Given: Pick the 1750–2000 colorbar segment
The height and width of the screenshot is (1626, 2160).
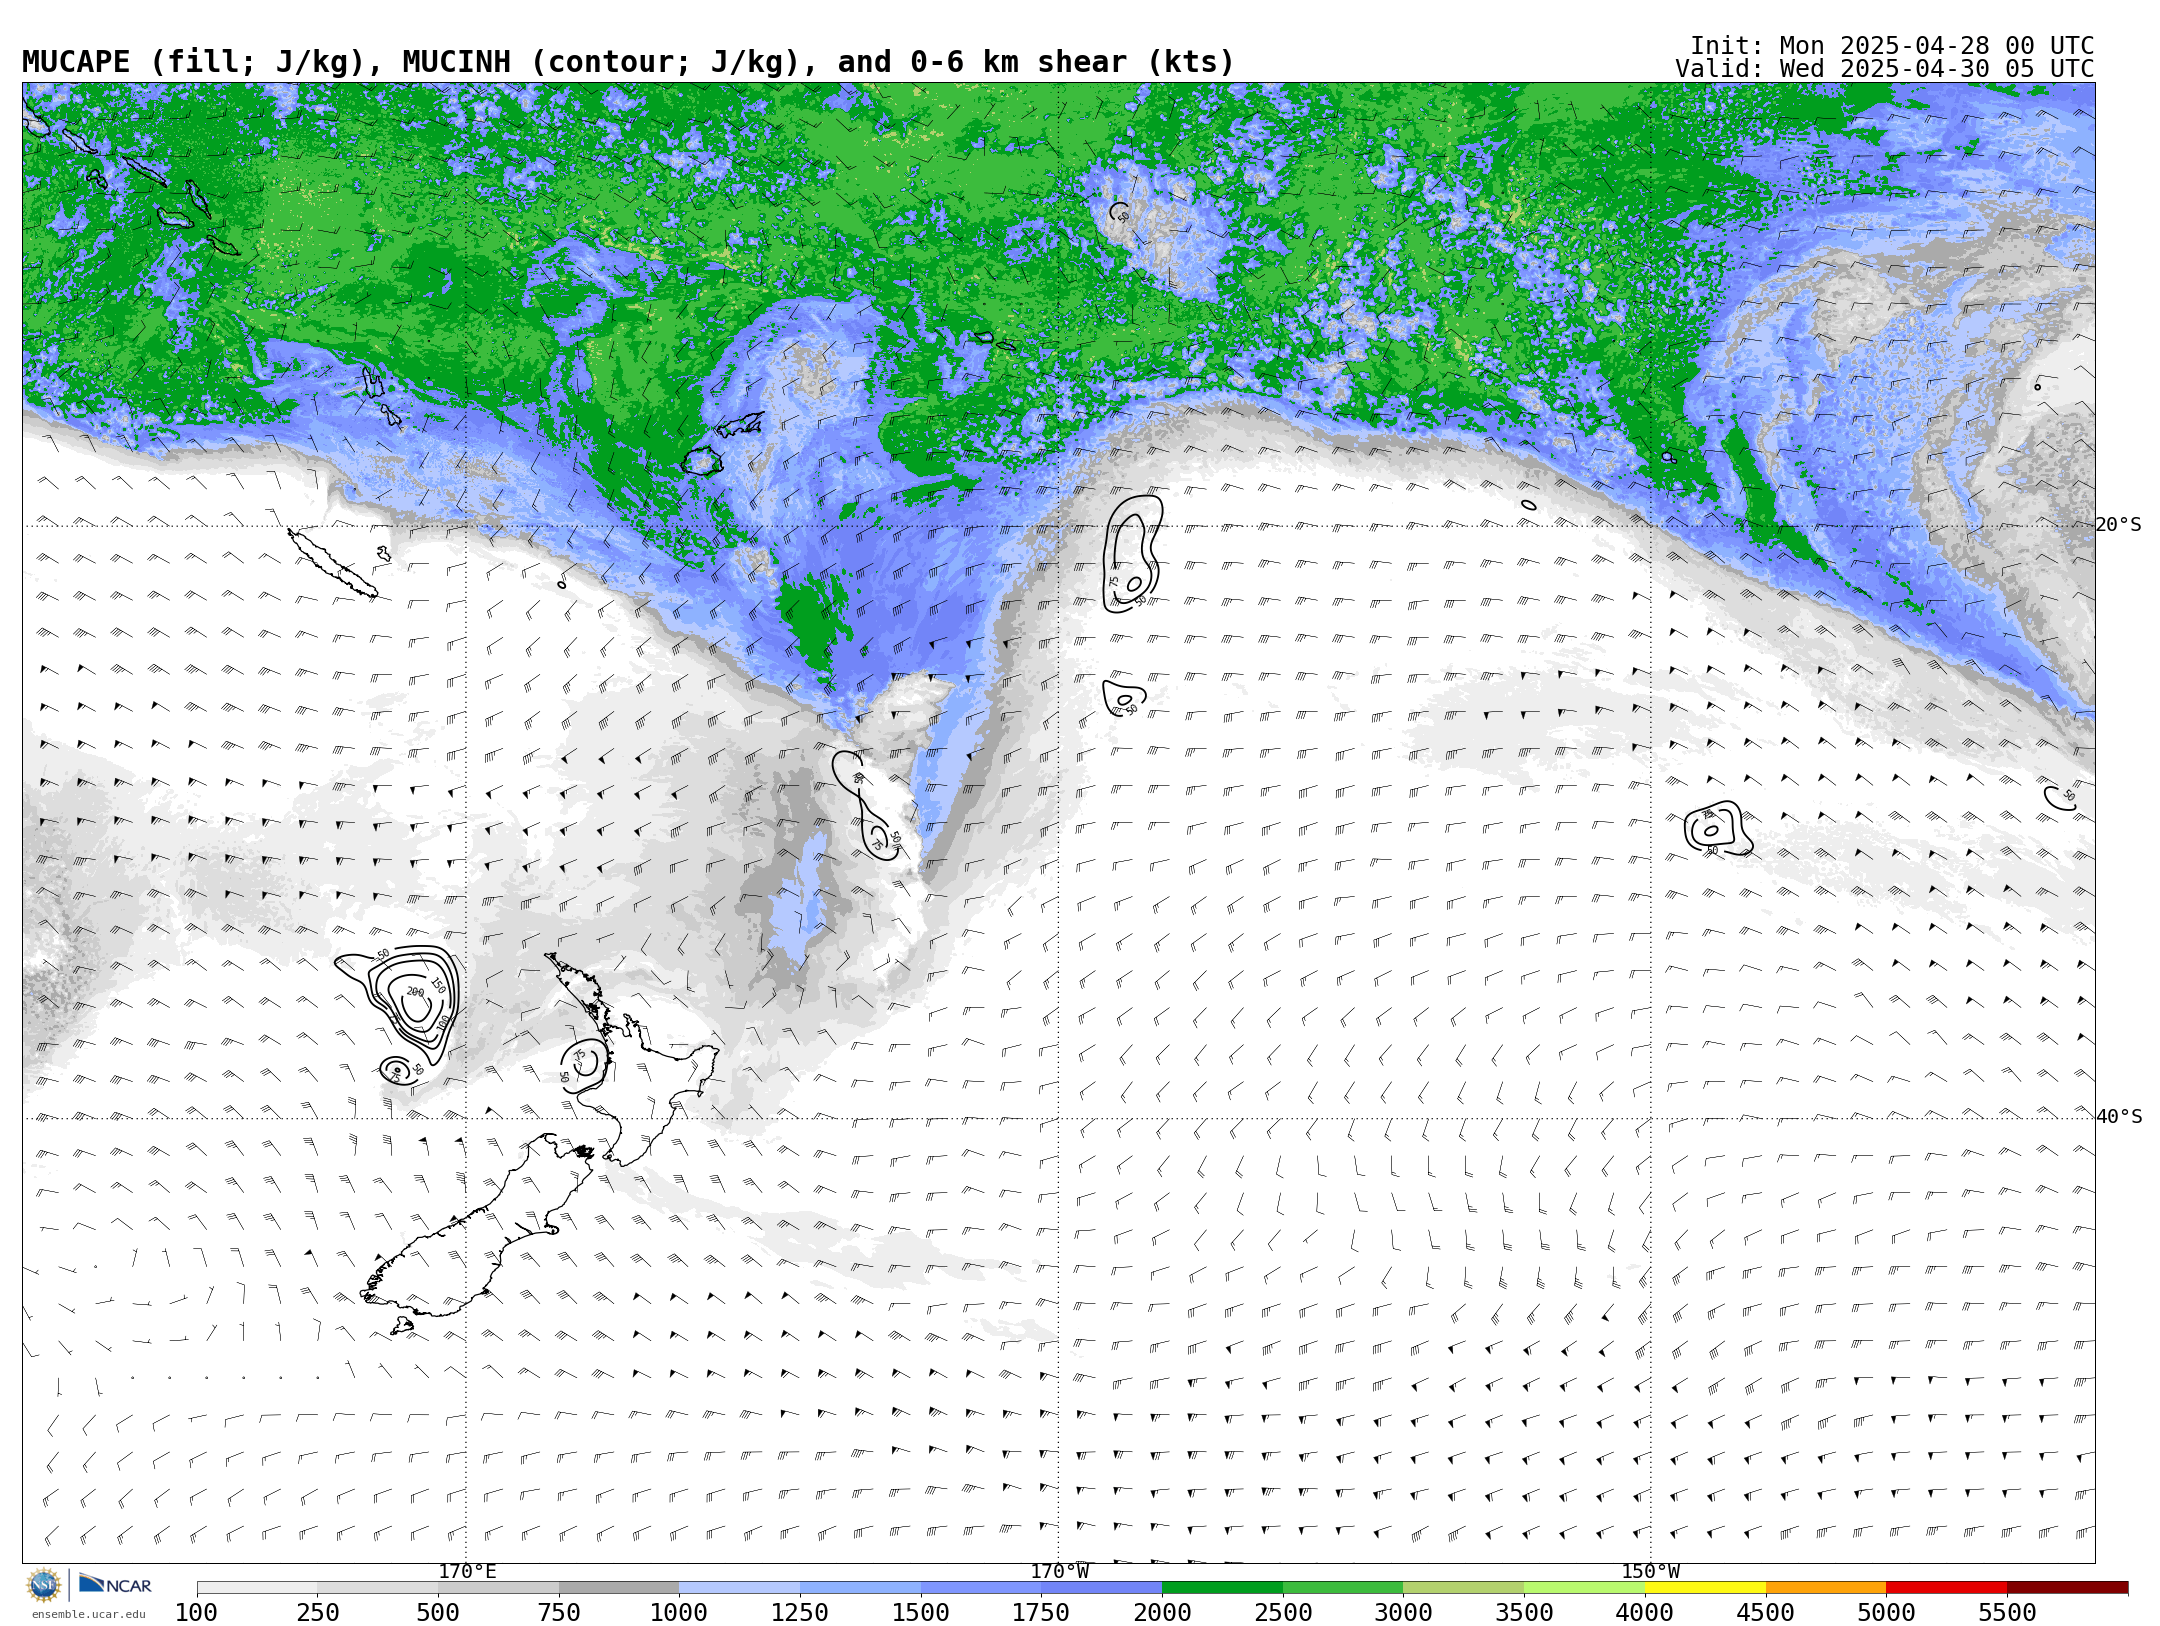Looking at the screenshot, I should pyautogui.click(x=1102, y=1588).
